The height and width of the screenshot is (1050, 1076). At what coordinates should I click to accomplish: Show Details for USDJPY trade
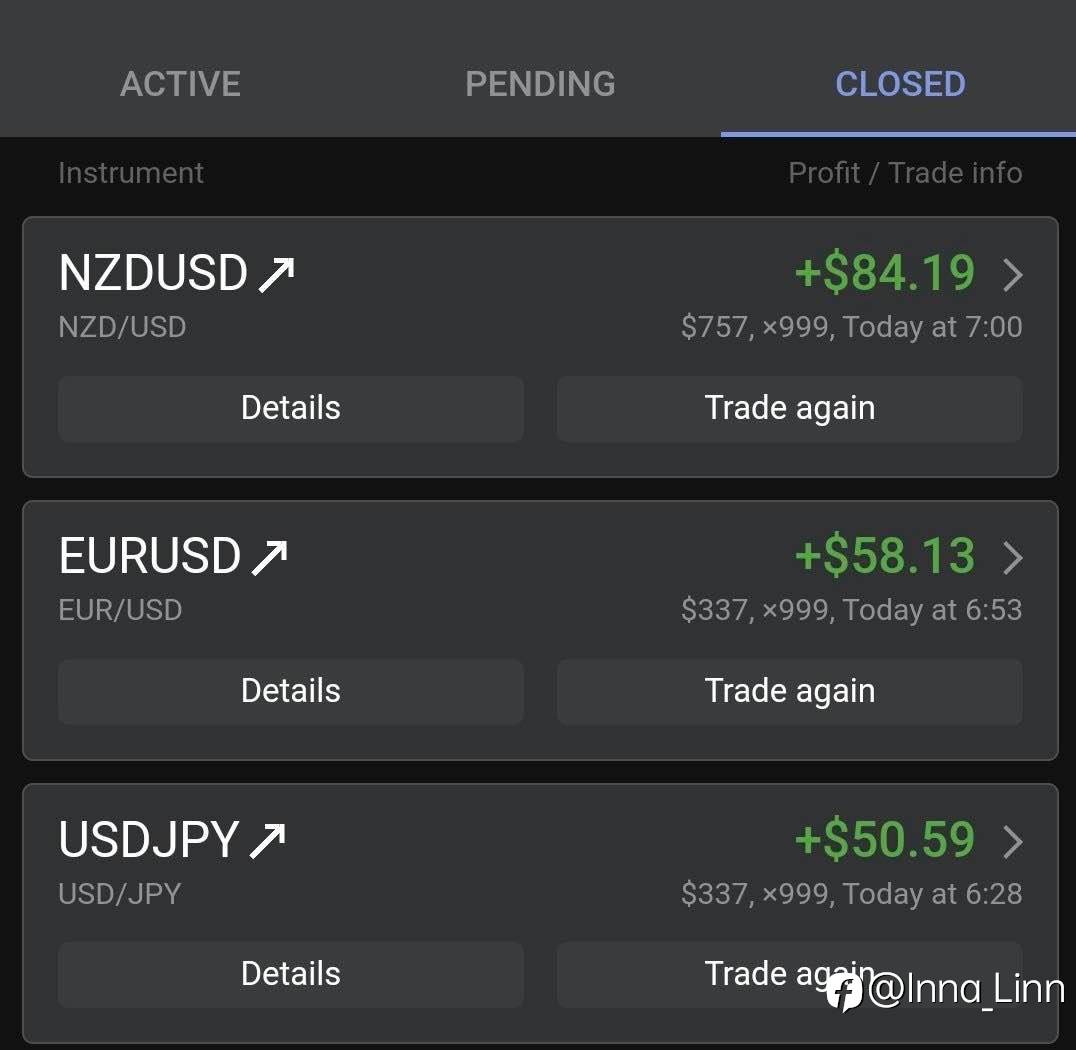290,974
